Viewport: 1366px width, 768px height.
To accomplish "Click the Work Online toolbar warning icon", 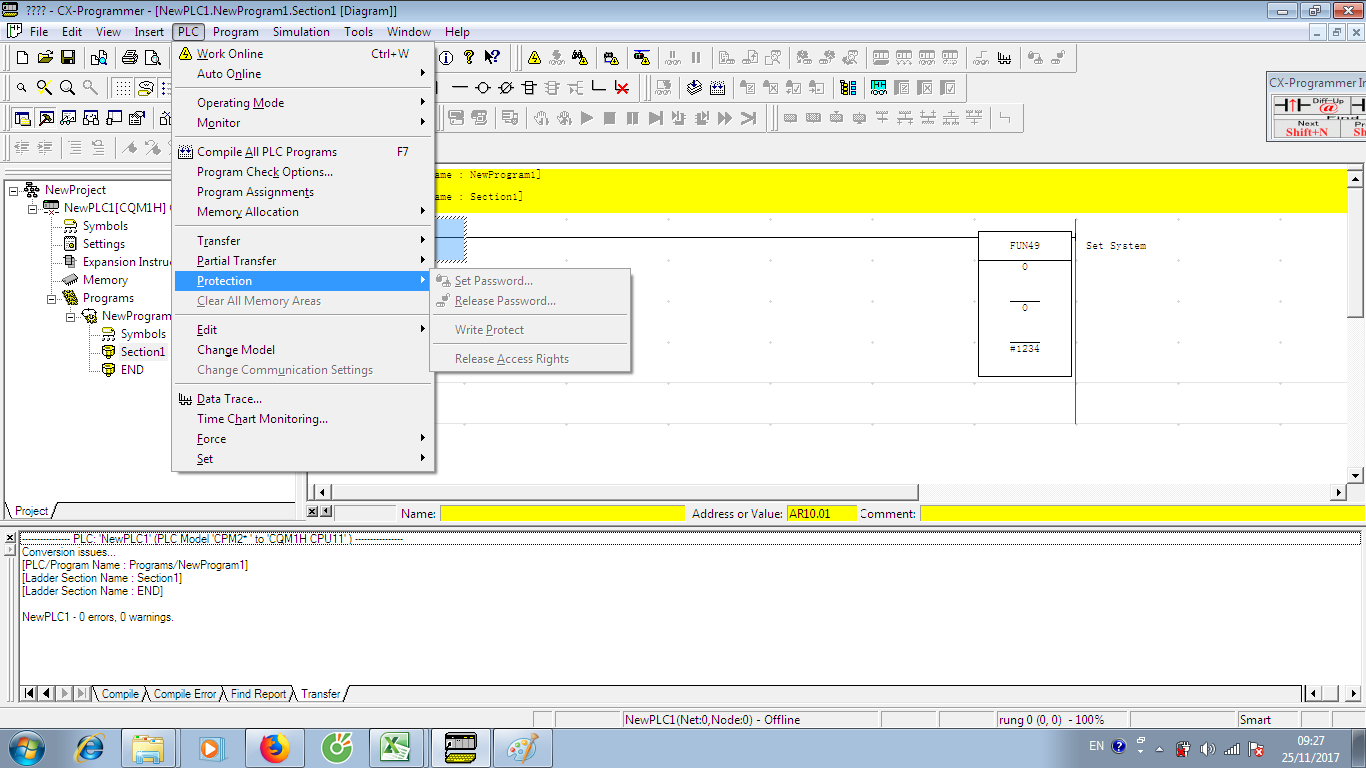I will (x=534, y=58).
